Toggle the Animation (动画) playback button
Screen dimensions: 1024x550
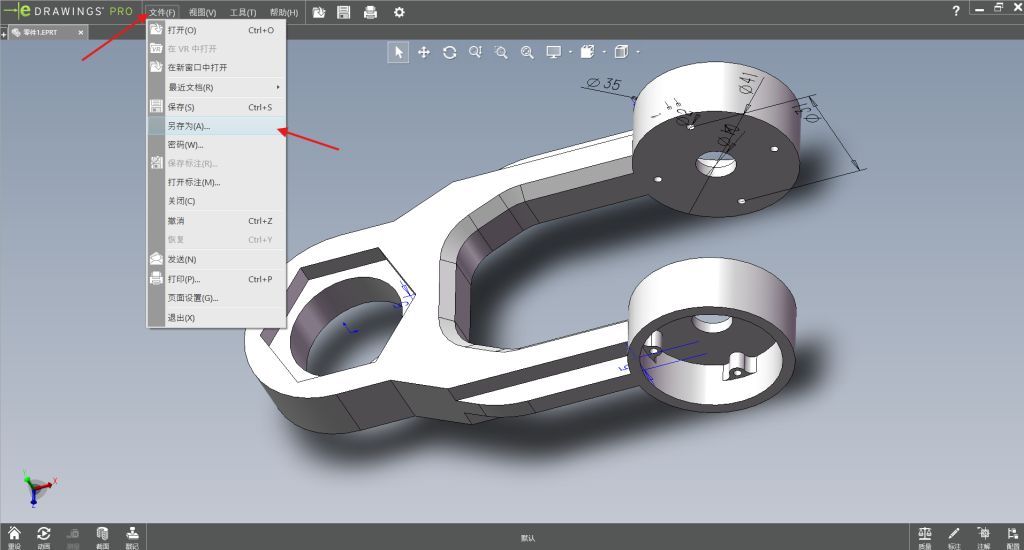44,534
